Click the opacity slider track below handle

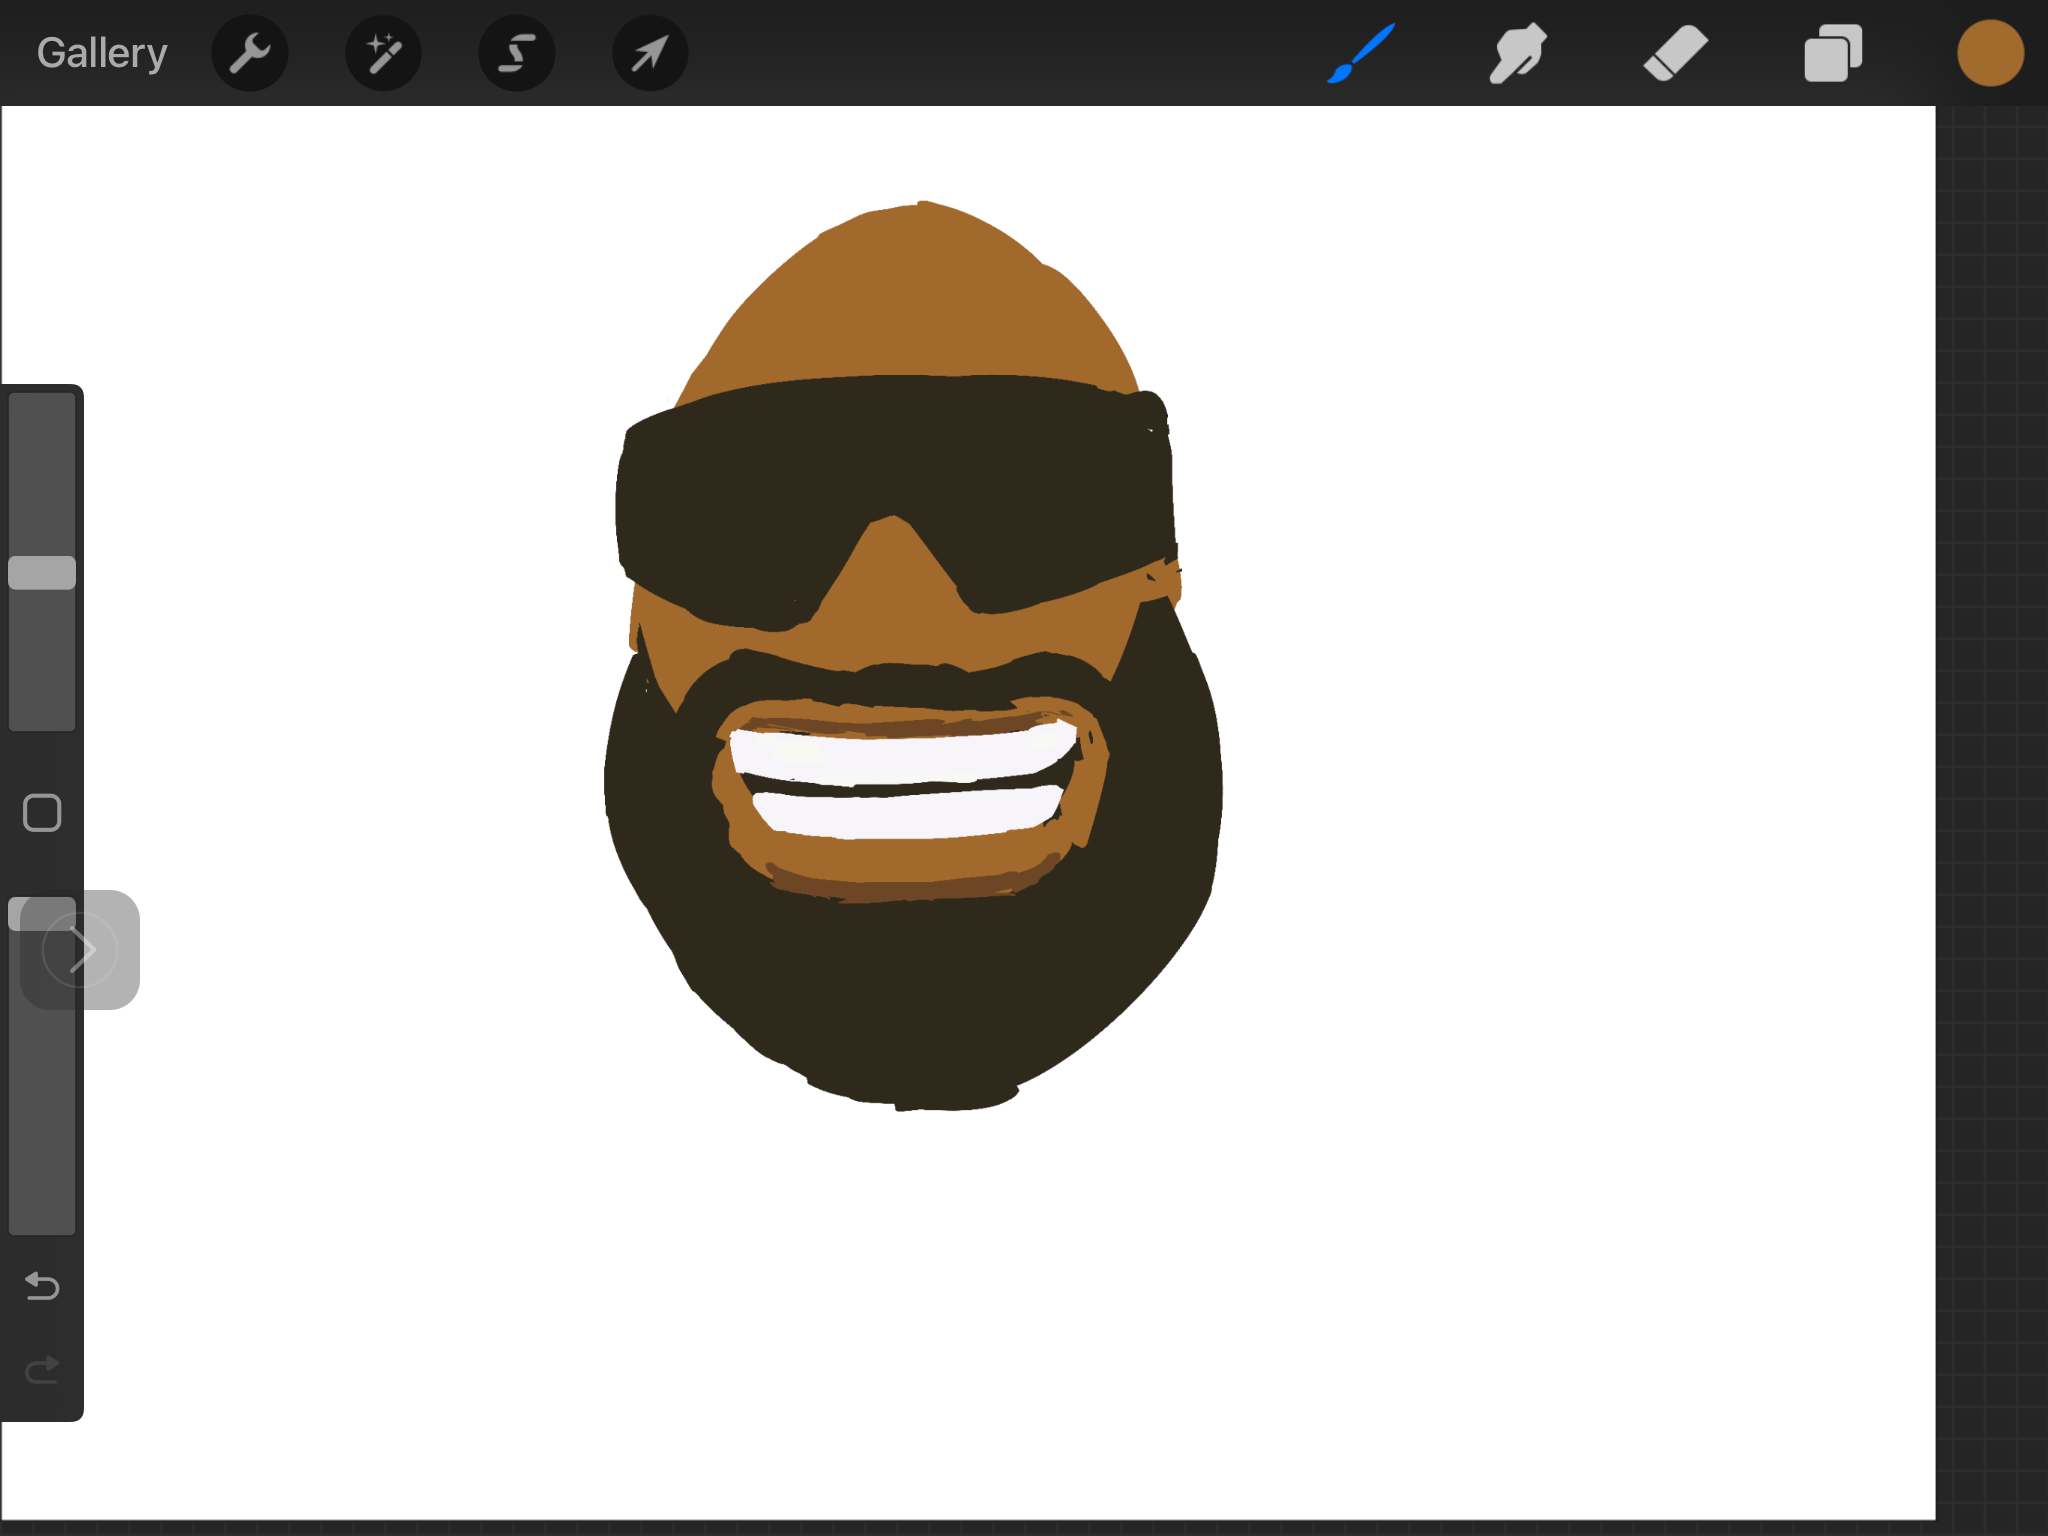click(x=42, y=1120)
